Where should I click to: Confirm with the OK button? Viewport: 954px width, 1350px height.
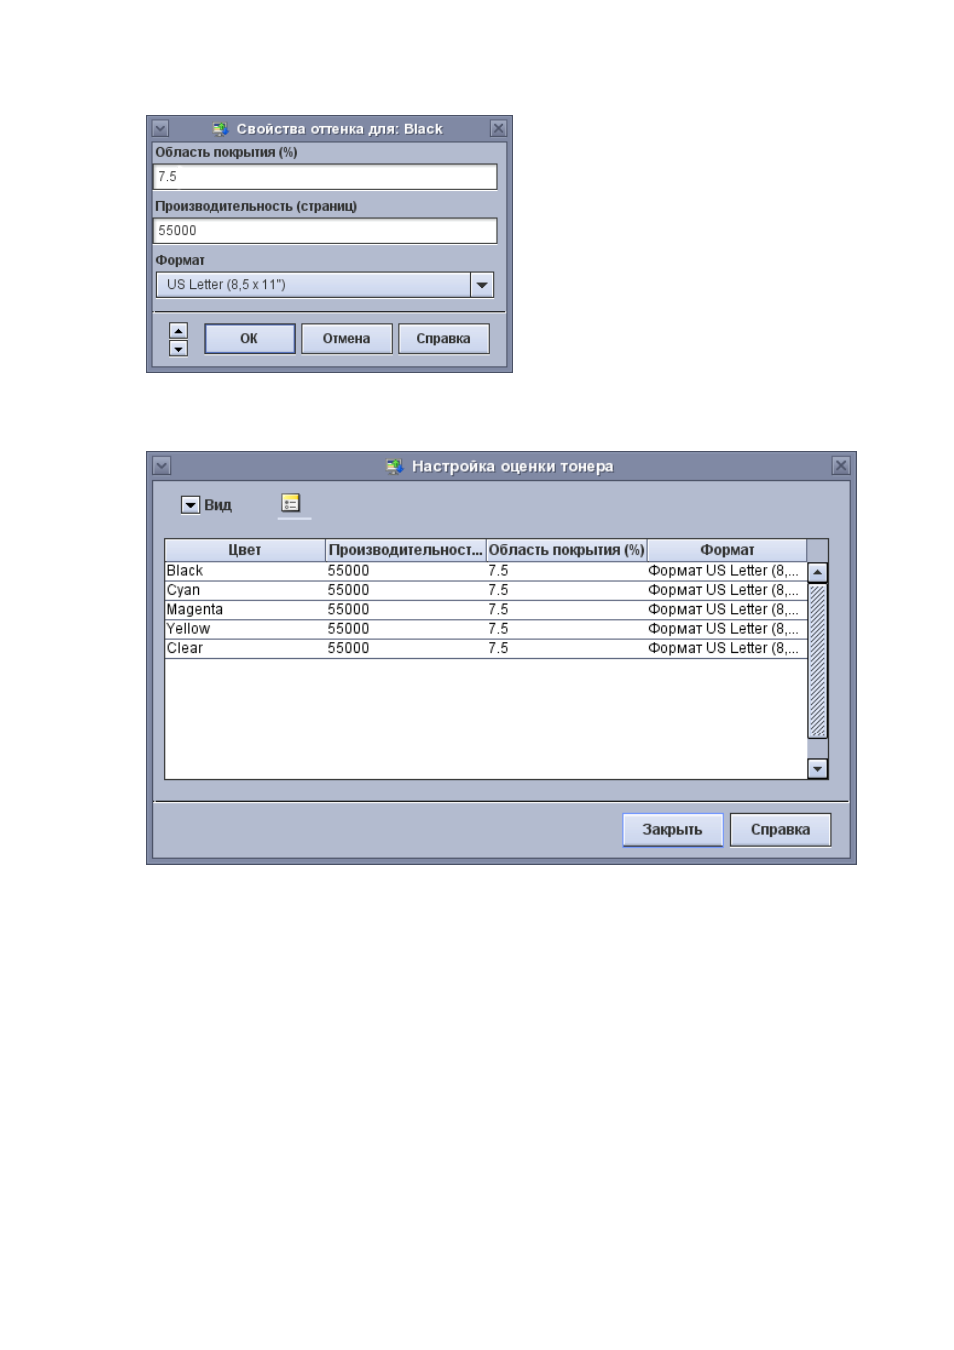[x=249, y=339]
